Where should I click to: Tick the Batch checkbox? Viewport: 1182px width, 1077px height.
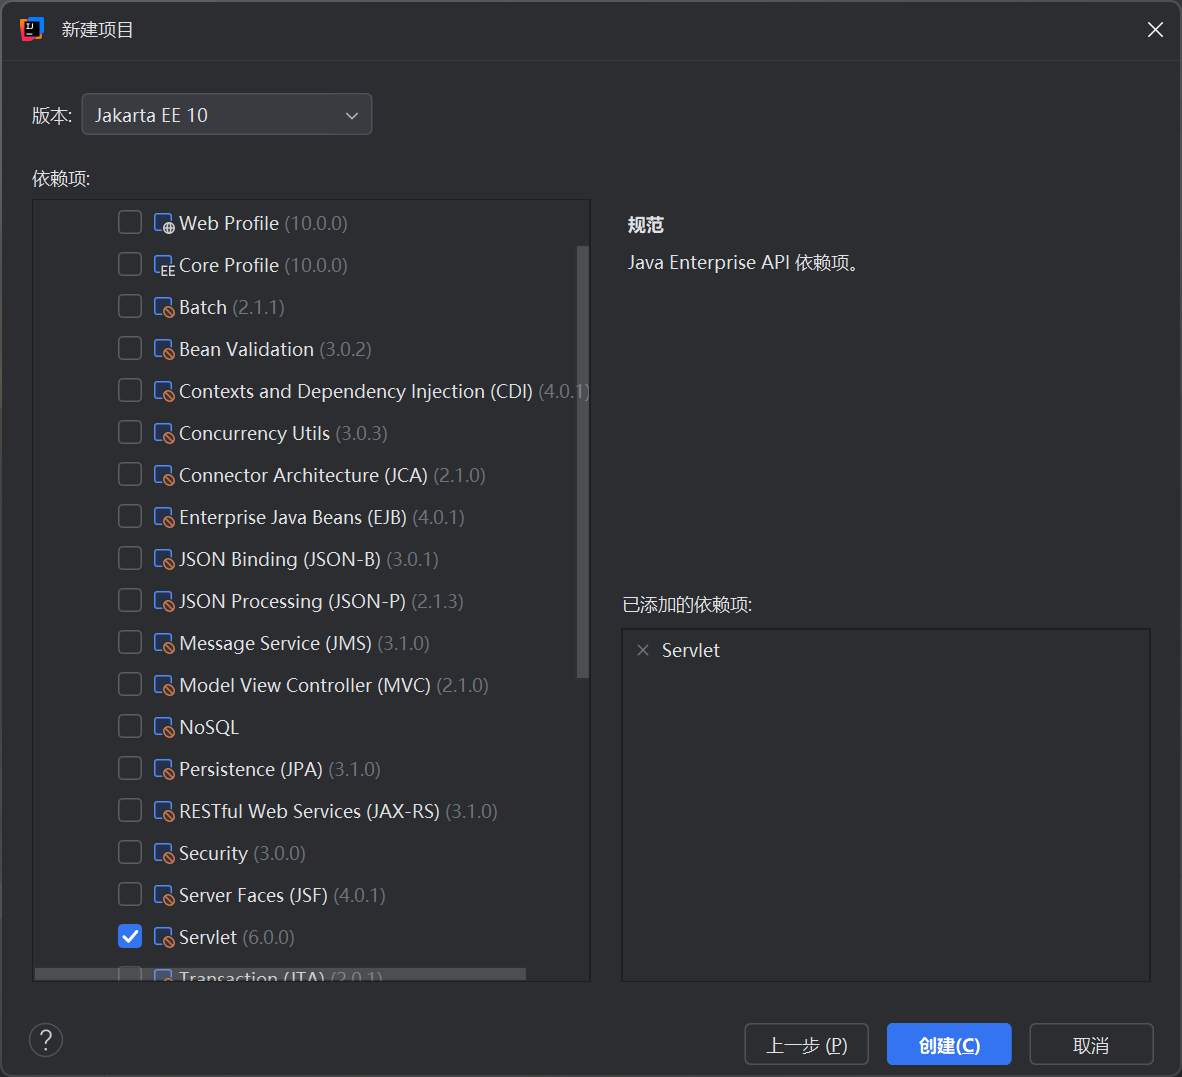pyautogui.click(x=130, y=307)
